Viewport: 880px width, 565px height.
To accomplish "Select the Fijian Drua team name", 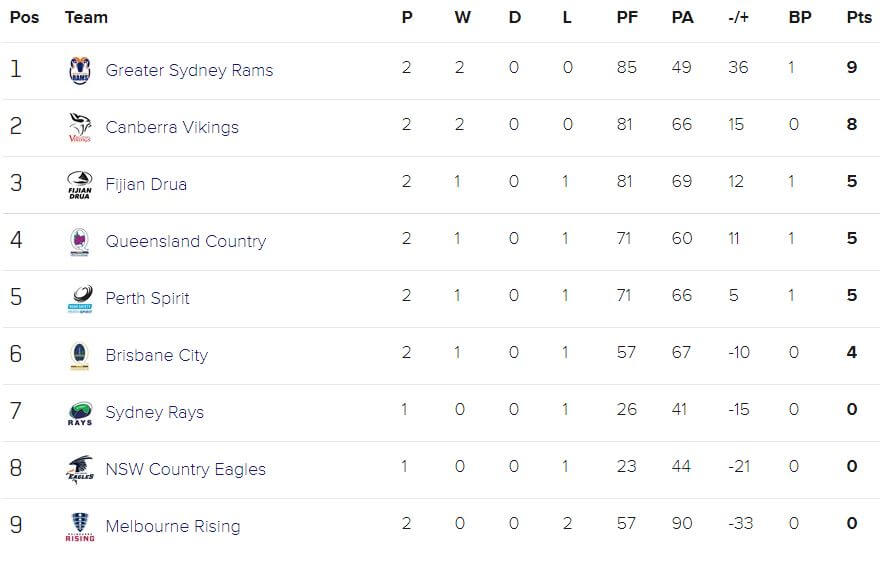I will point(146,185).
